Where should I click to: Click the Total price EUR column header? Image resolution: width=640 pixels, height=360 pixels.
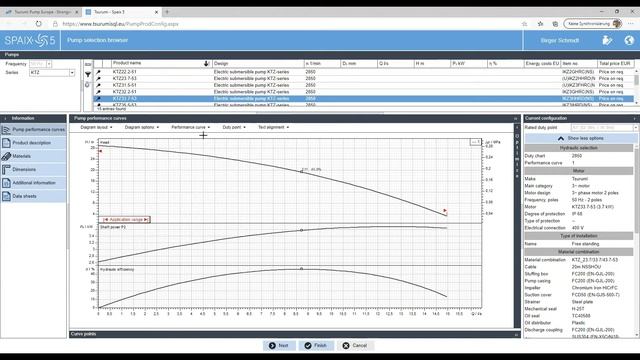point(616,64)
